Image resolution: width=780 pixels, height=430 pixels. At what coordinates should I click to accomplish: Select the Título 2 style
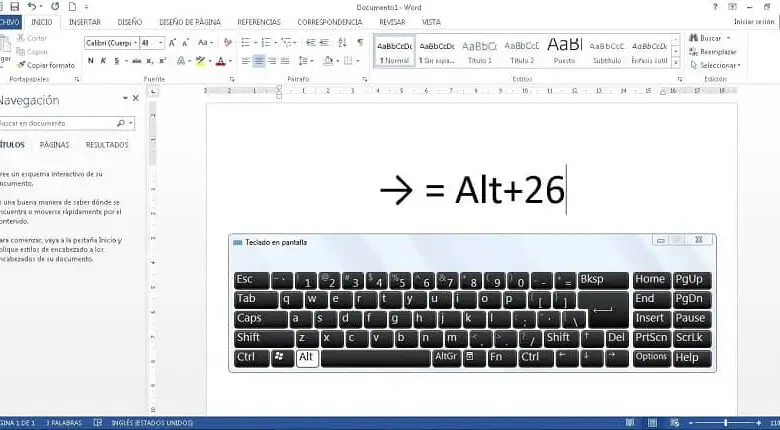click(x=521, y=52)
